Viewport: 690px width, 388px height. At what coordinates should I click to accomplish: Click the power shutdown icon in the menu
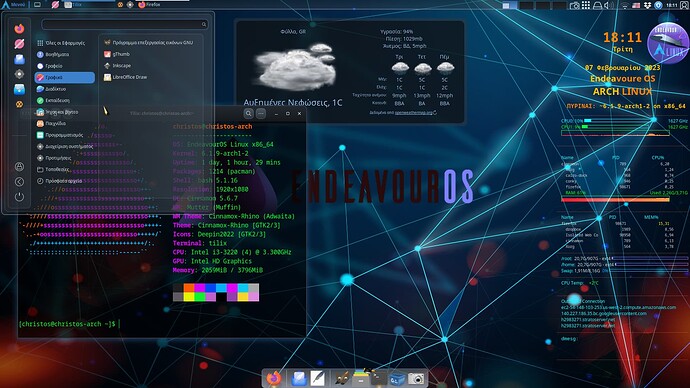[x=19, y=197]
